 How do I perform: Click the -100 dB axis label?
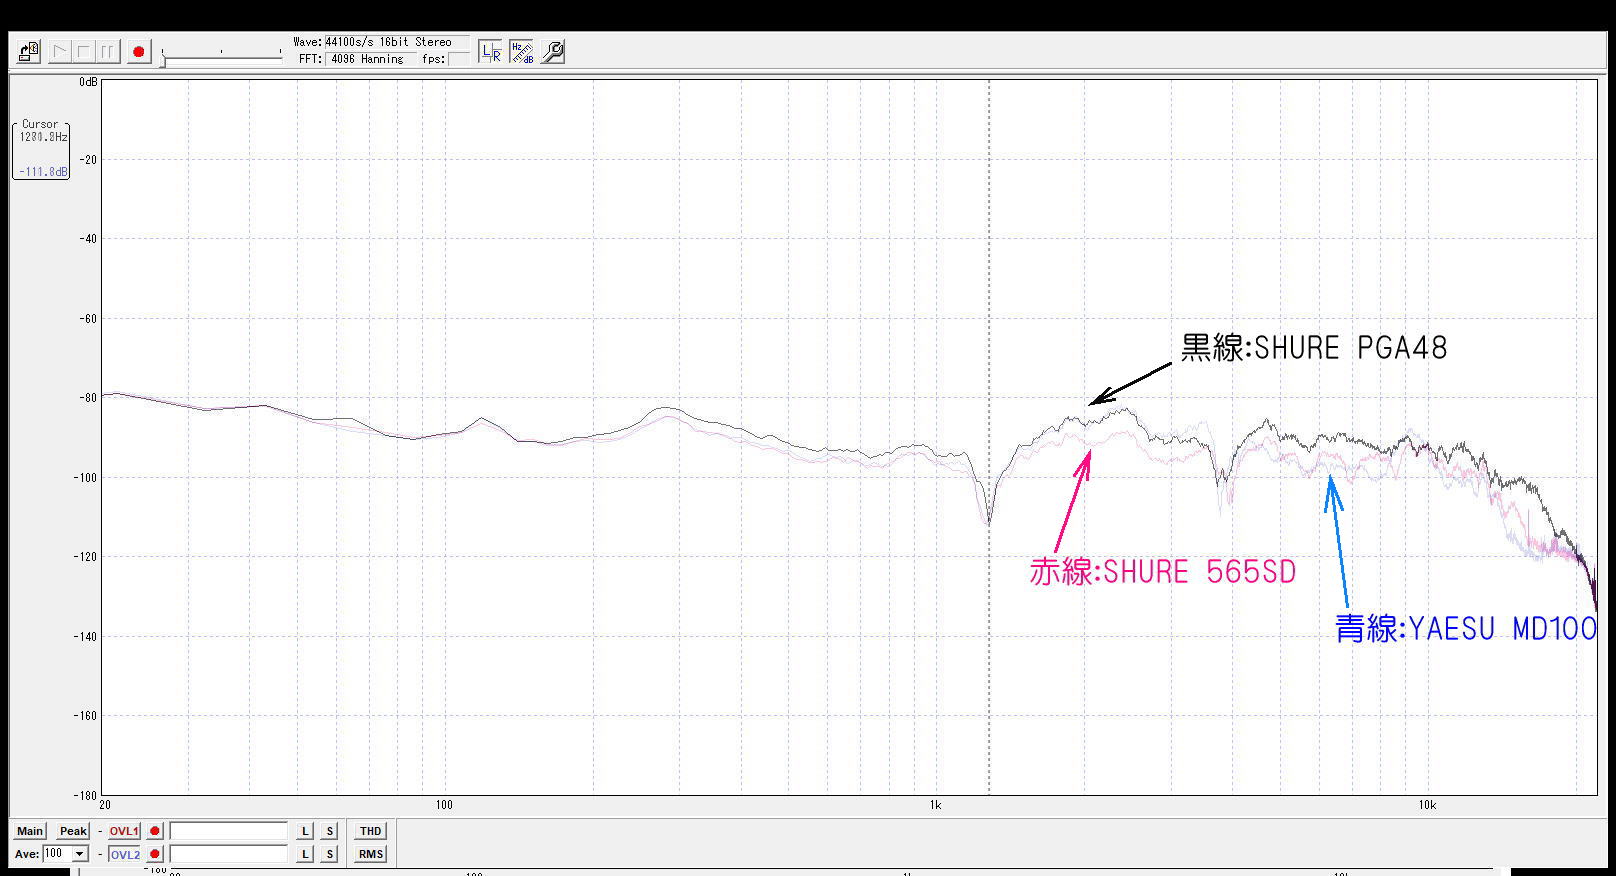pyautogui.click(x=86, y=477)
